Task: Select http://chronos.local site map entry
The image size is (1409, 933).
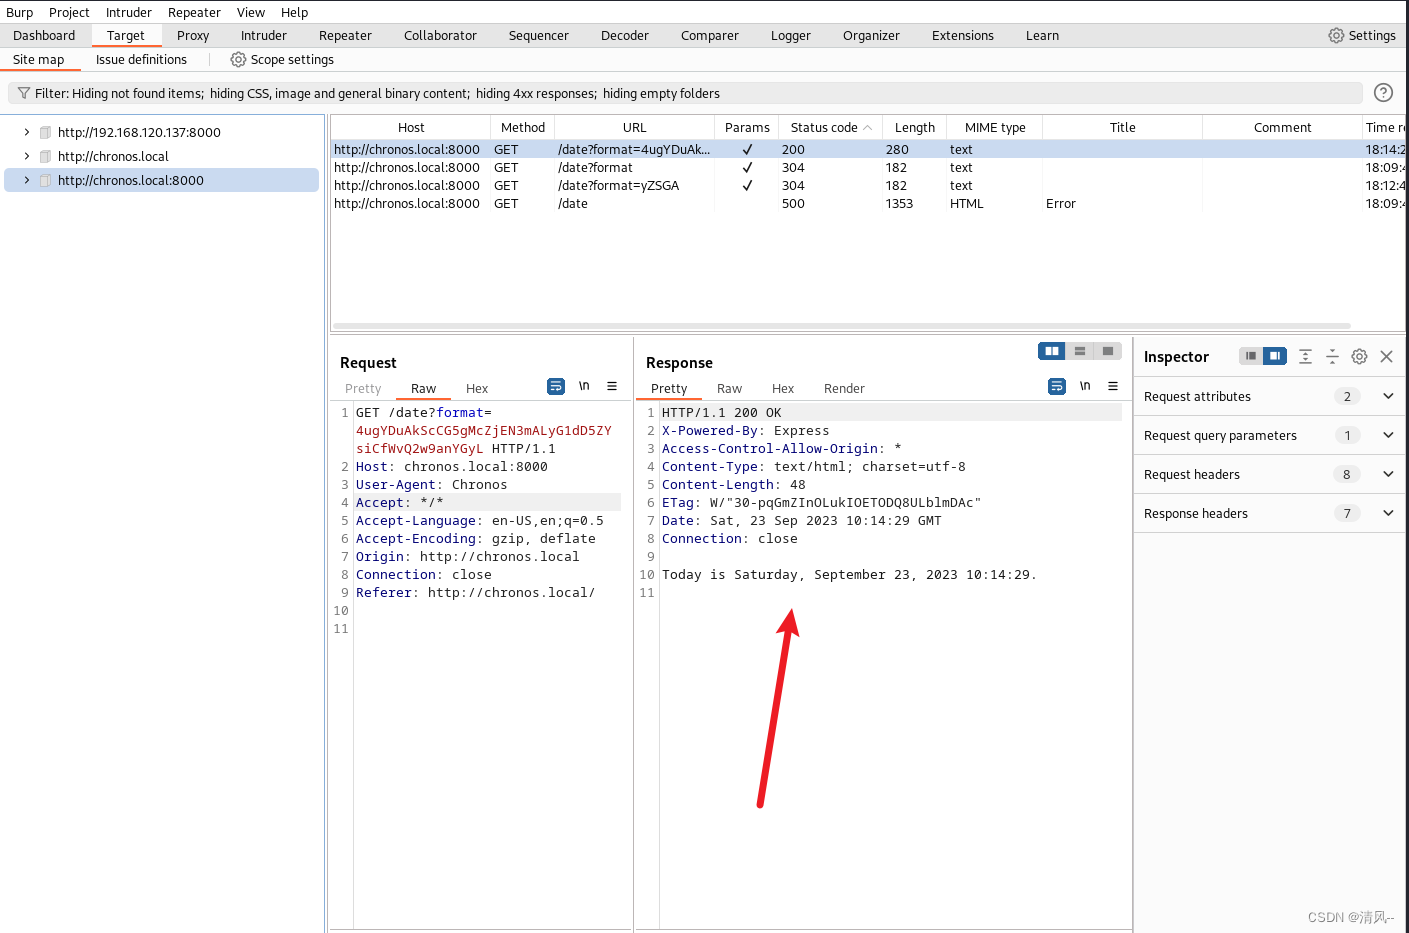Action: 113,156
